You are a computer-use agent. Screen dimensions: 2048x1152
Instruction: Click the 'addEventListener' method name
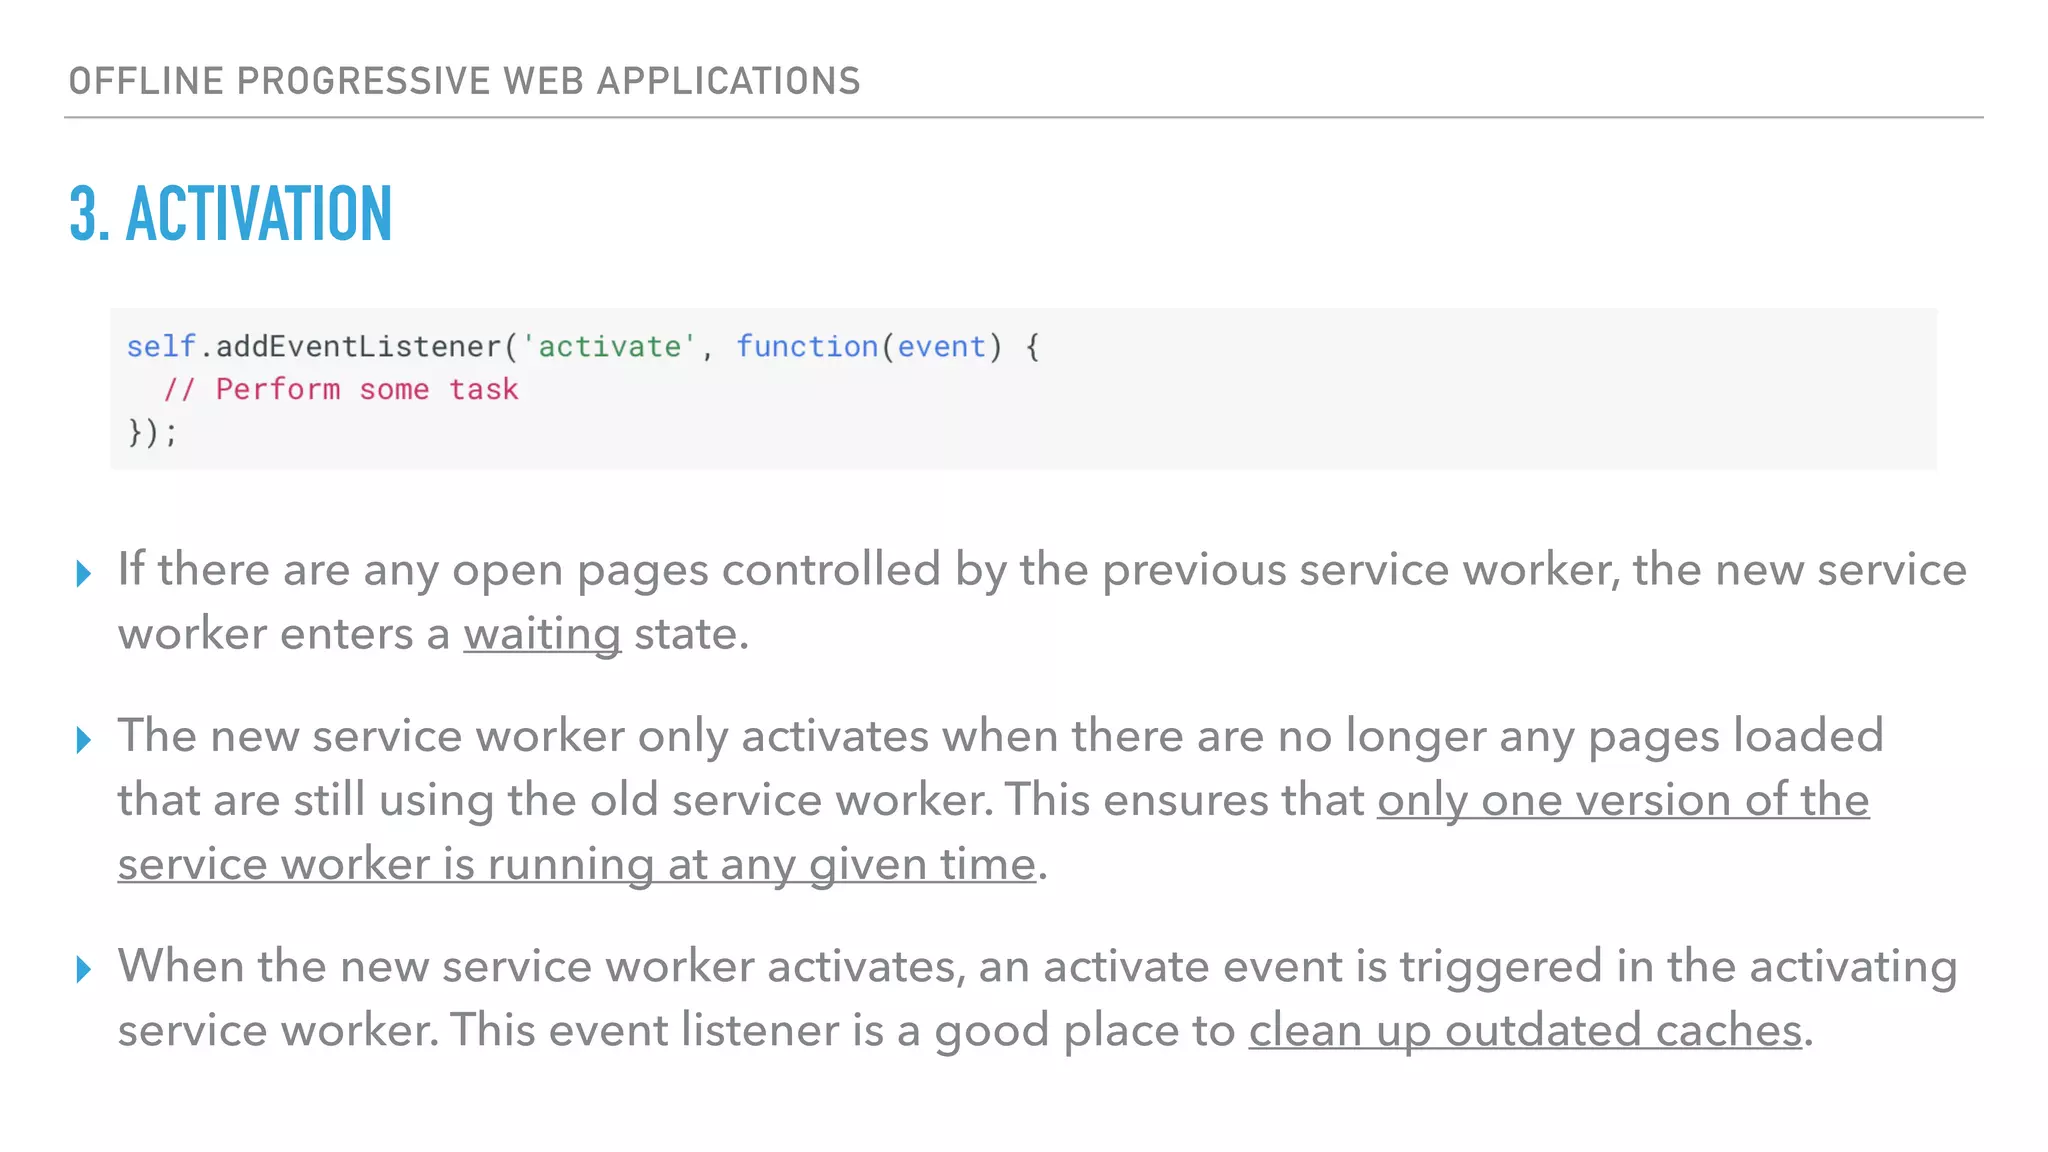click(x=358, y=347)
